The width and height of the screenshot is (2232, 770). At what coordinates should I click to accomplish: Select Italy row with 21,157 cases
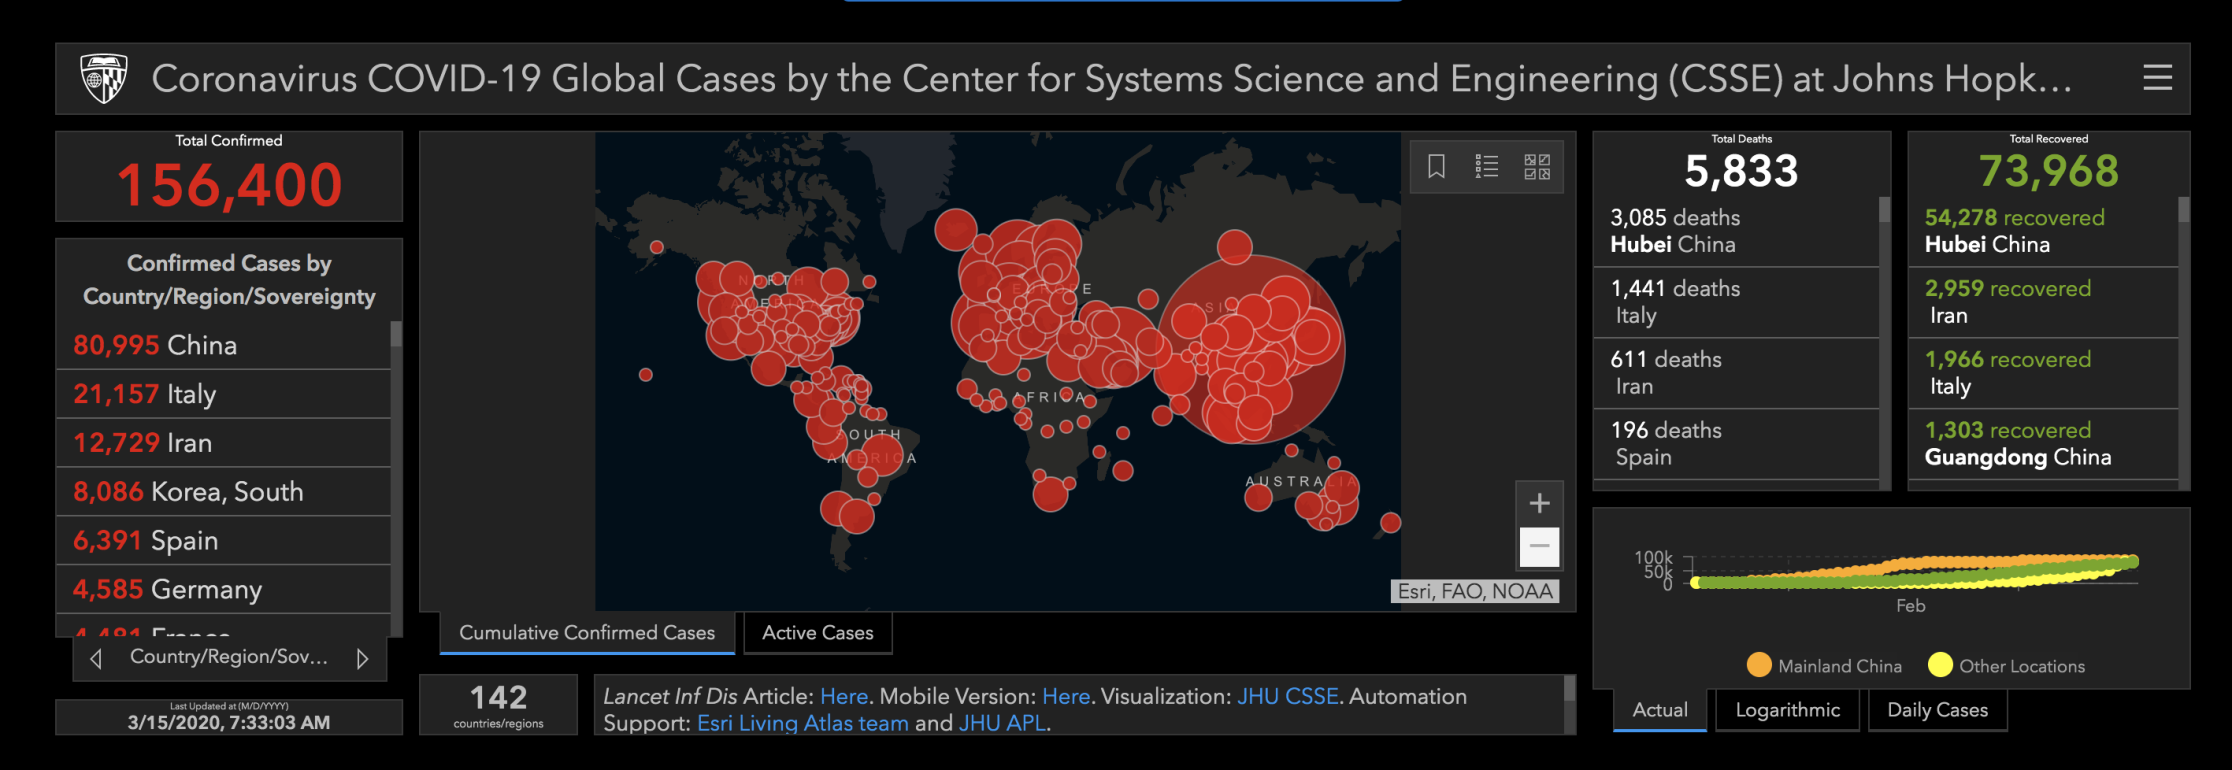[223, 394]
